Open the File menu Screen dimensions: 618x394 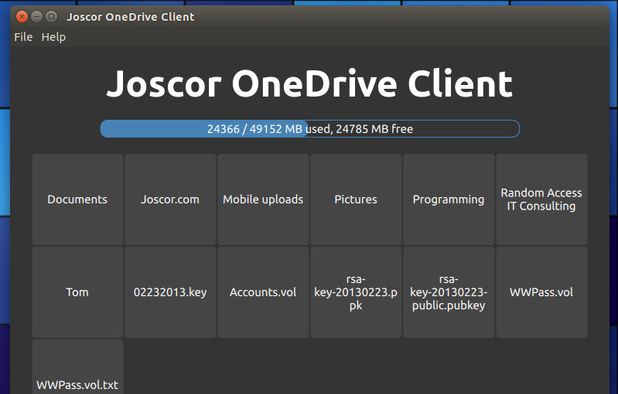(x=23, y=37)
